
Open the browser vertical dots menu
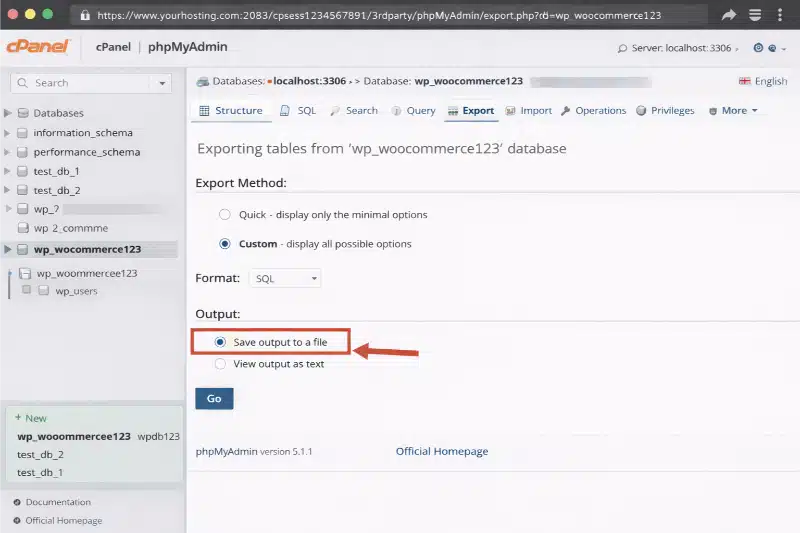[x=780, y=15]
